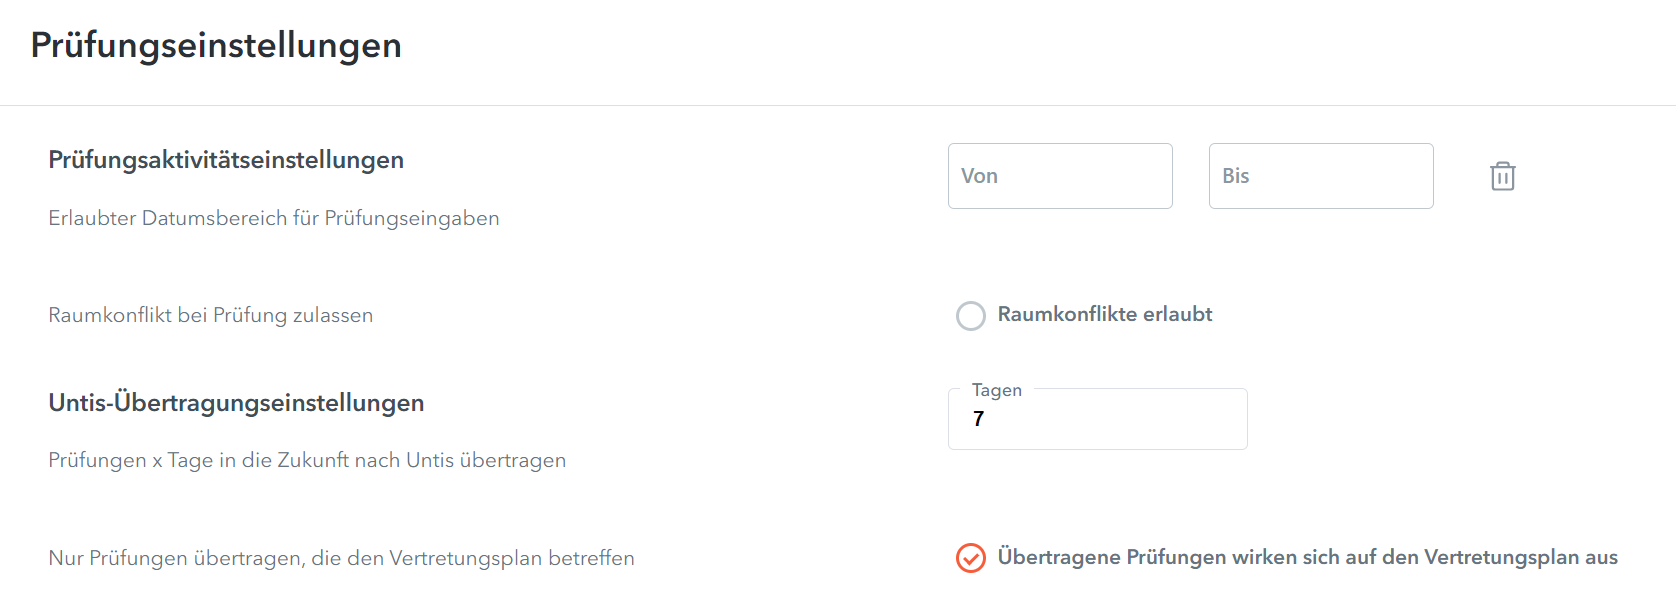Screen dimensions: 1676x612
Task: Click the 'Raumkonflikte erlaubt' label text
Action: pyautogui.click(x=1105, y=314)
